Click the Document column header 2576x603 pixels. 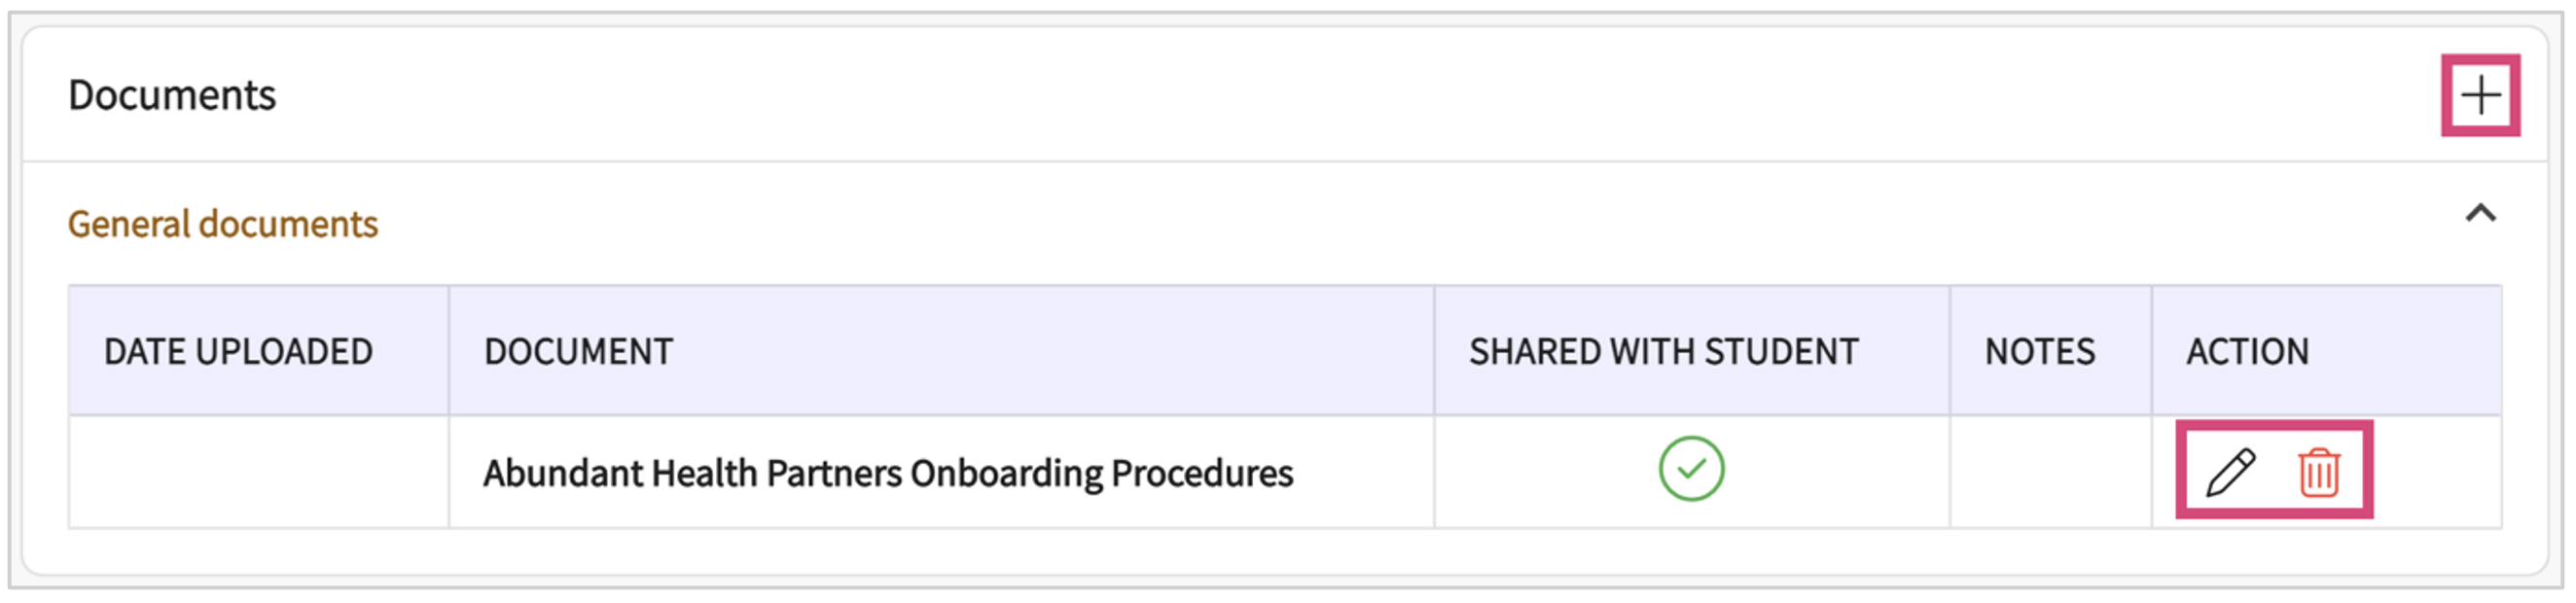[578, 352]
